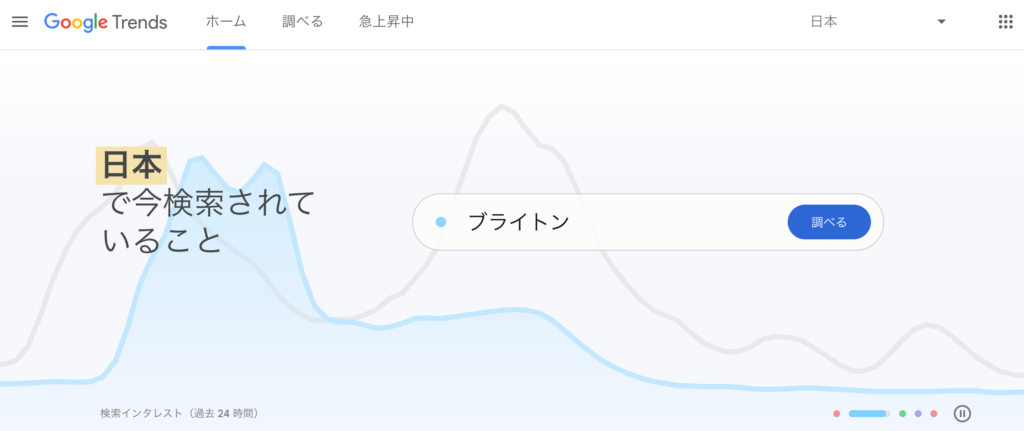Select the green carousel dot
Viewport: 1024px width, 431px height.
(x=902, y=413)
